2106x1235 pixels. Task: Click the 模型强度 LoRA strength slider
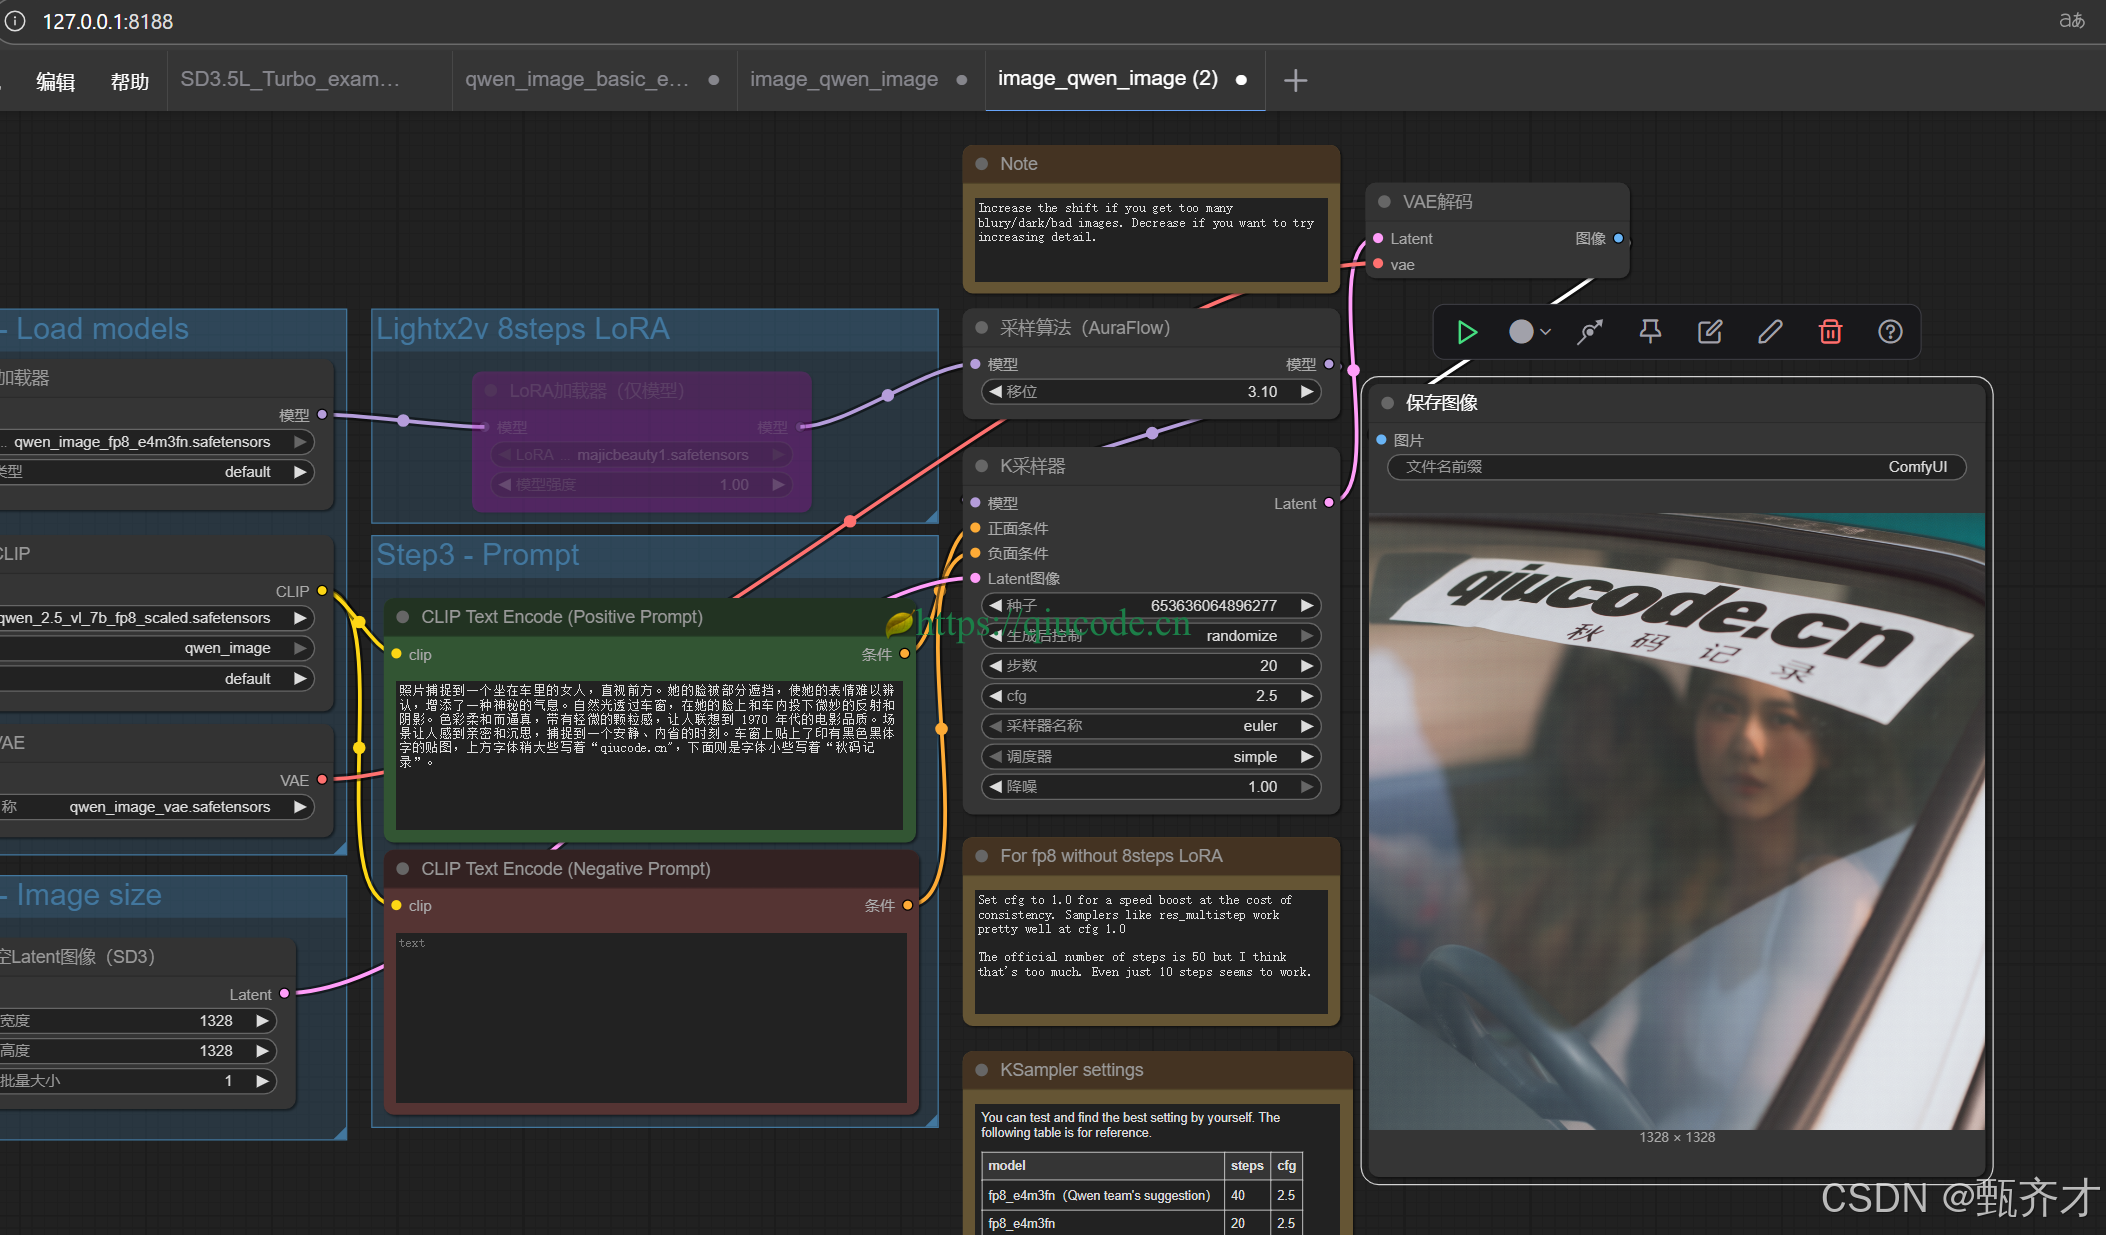[641, 485]
